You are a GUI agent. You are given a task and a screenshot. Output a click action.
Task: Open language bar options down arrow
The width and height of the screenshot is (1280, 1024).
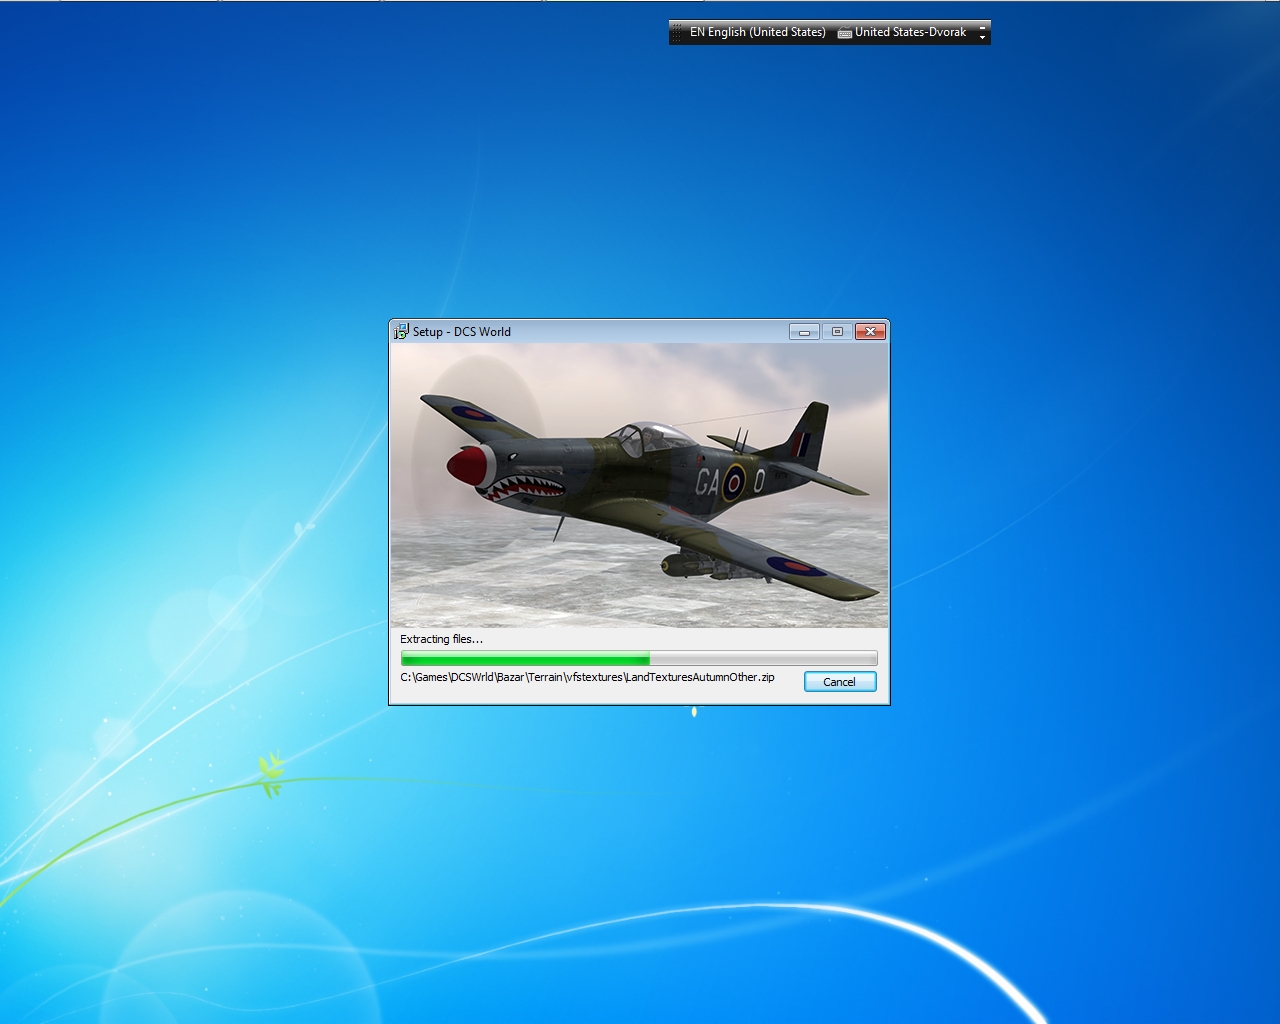[982, 38]
